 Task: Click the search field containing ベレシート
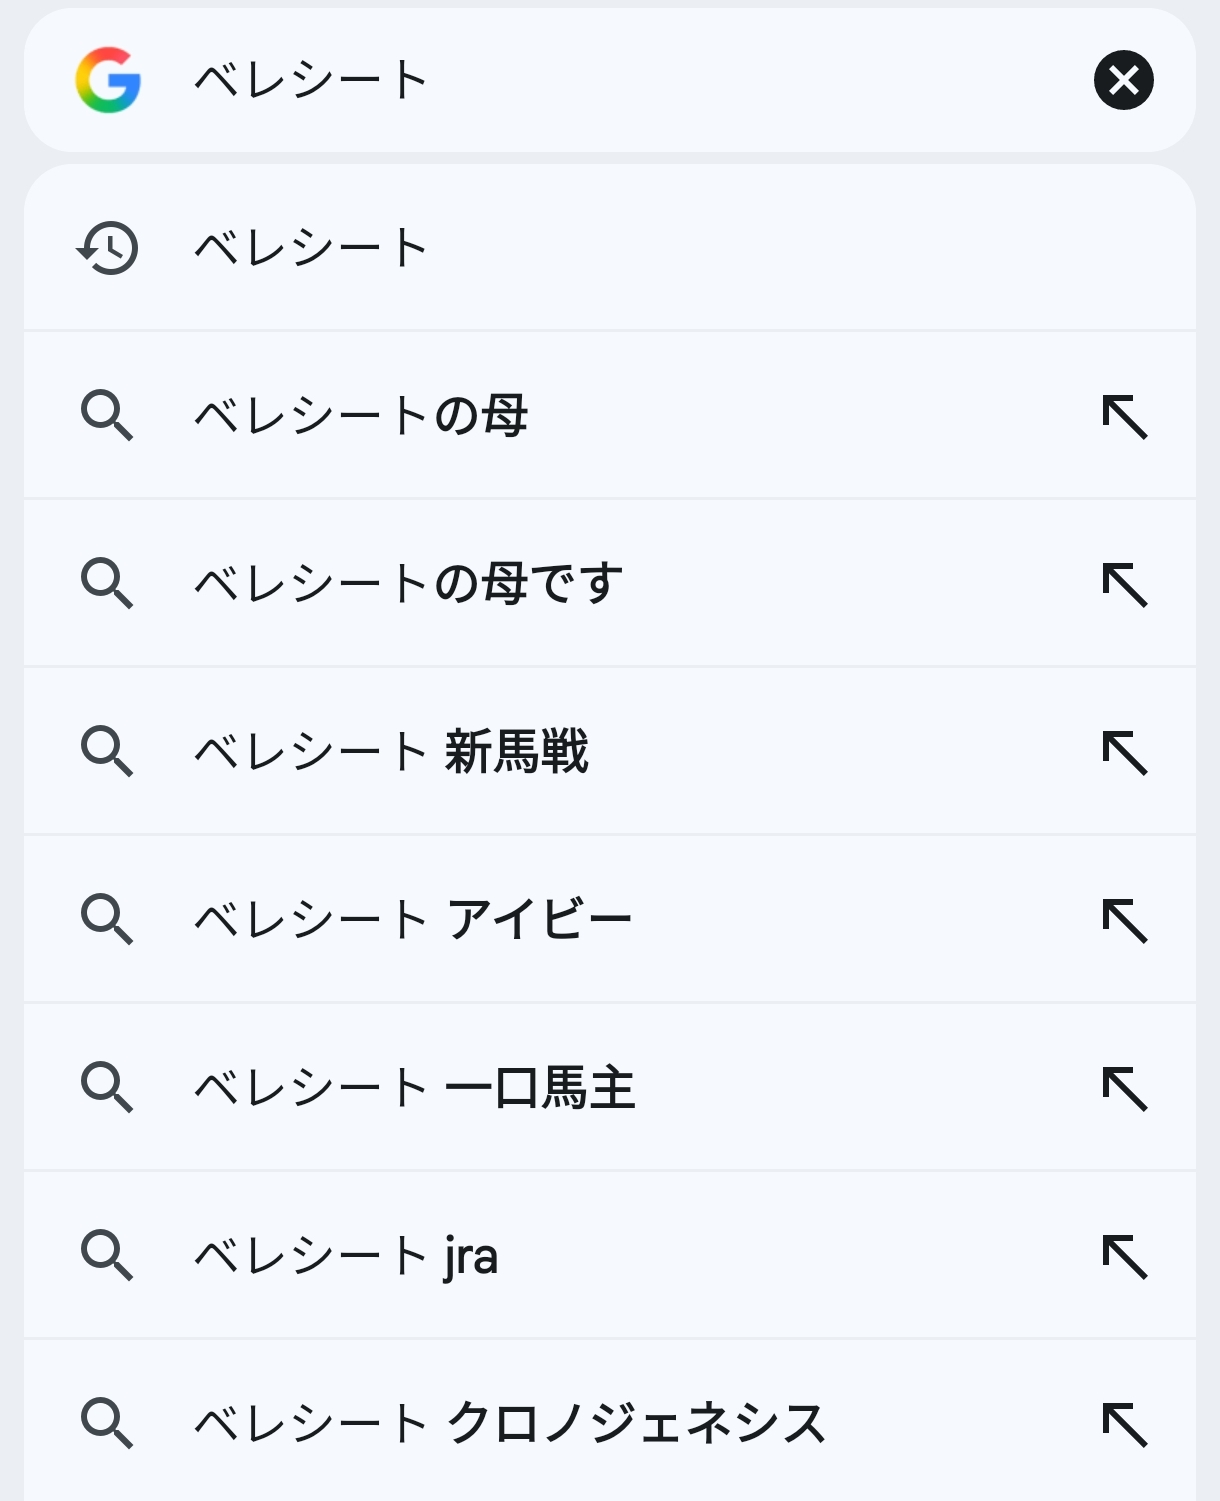tap(600, 80)
